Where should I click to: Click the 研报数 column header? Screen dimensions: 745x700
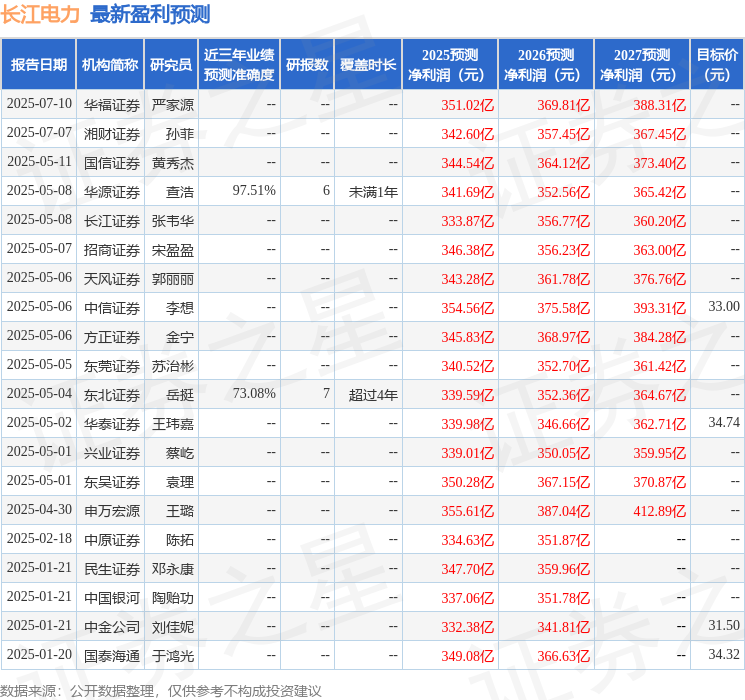point(307,65)
